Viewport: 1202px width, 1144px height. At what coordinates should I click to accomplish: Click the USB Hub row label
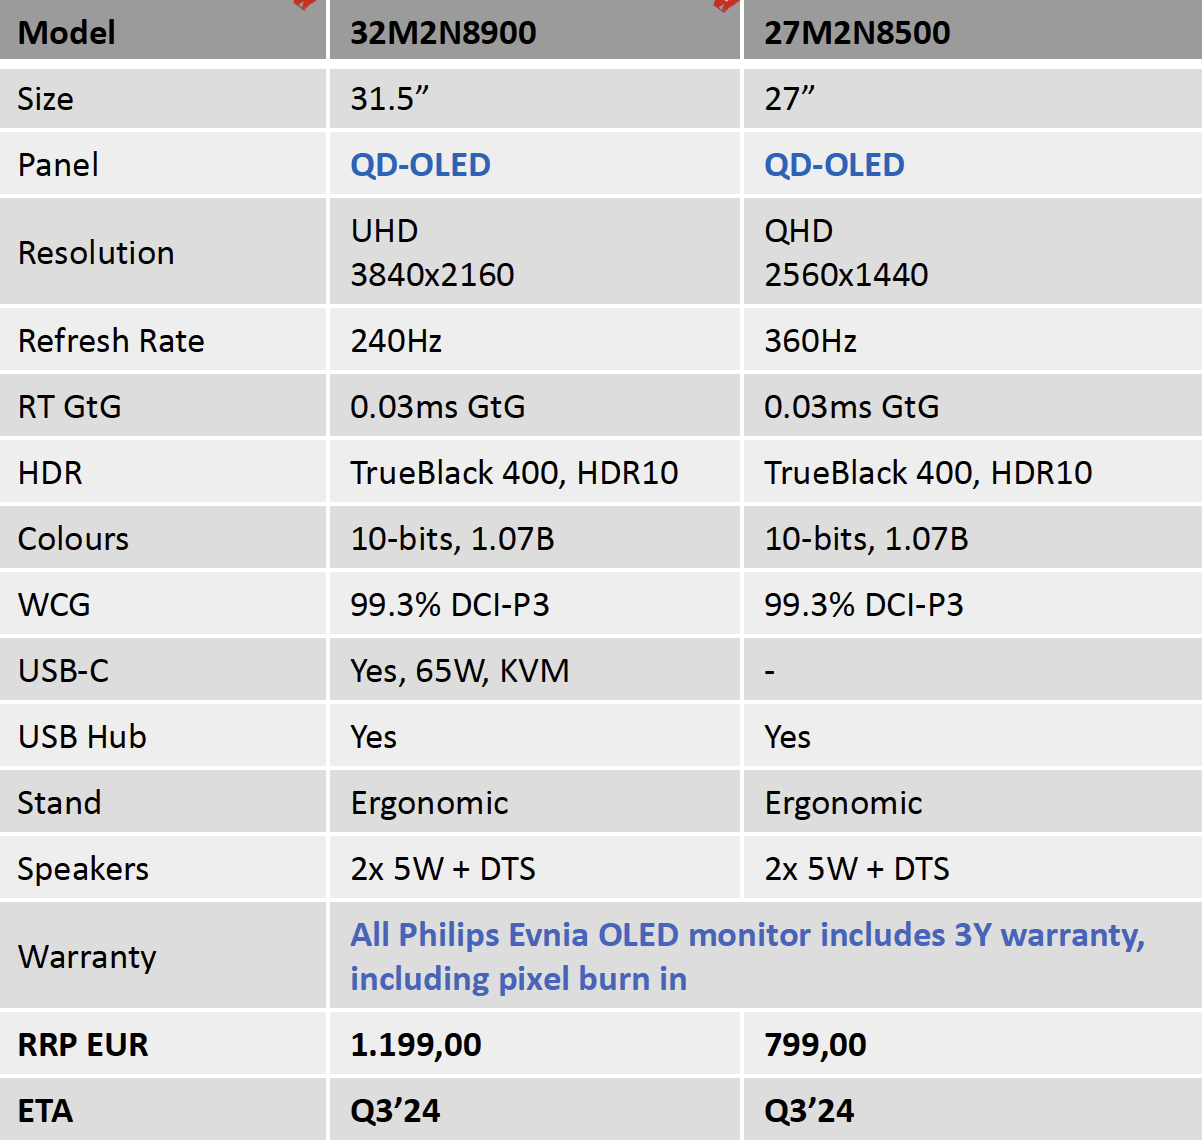(x=82, y=737)
